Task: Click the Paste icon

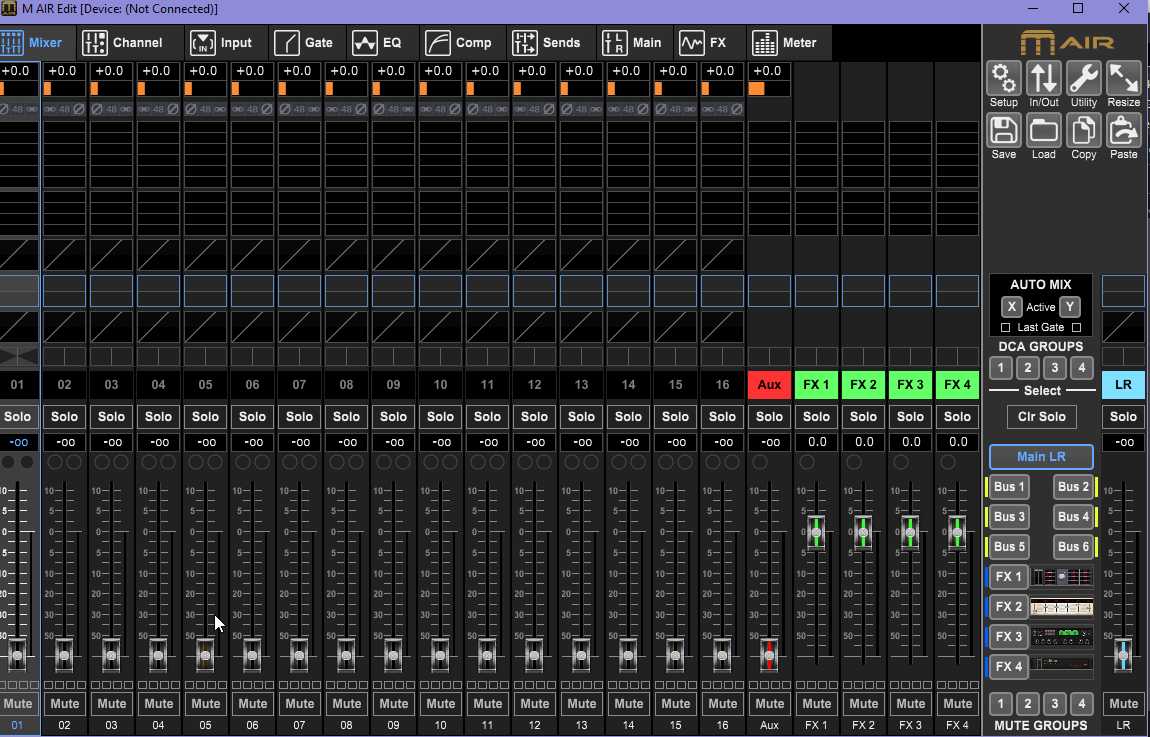Action: 1124,131
